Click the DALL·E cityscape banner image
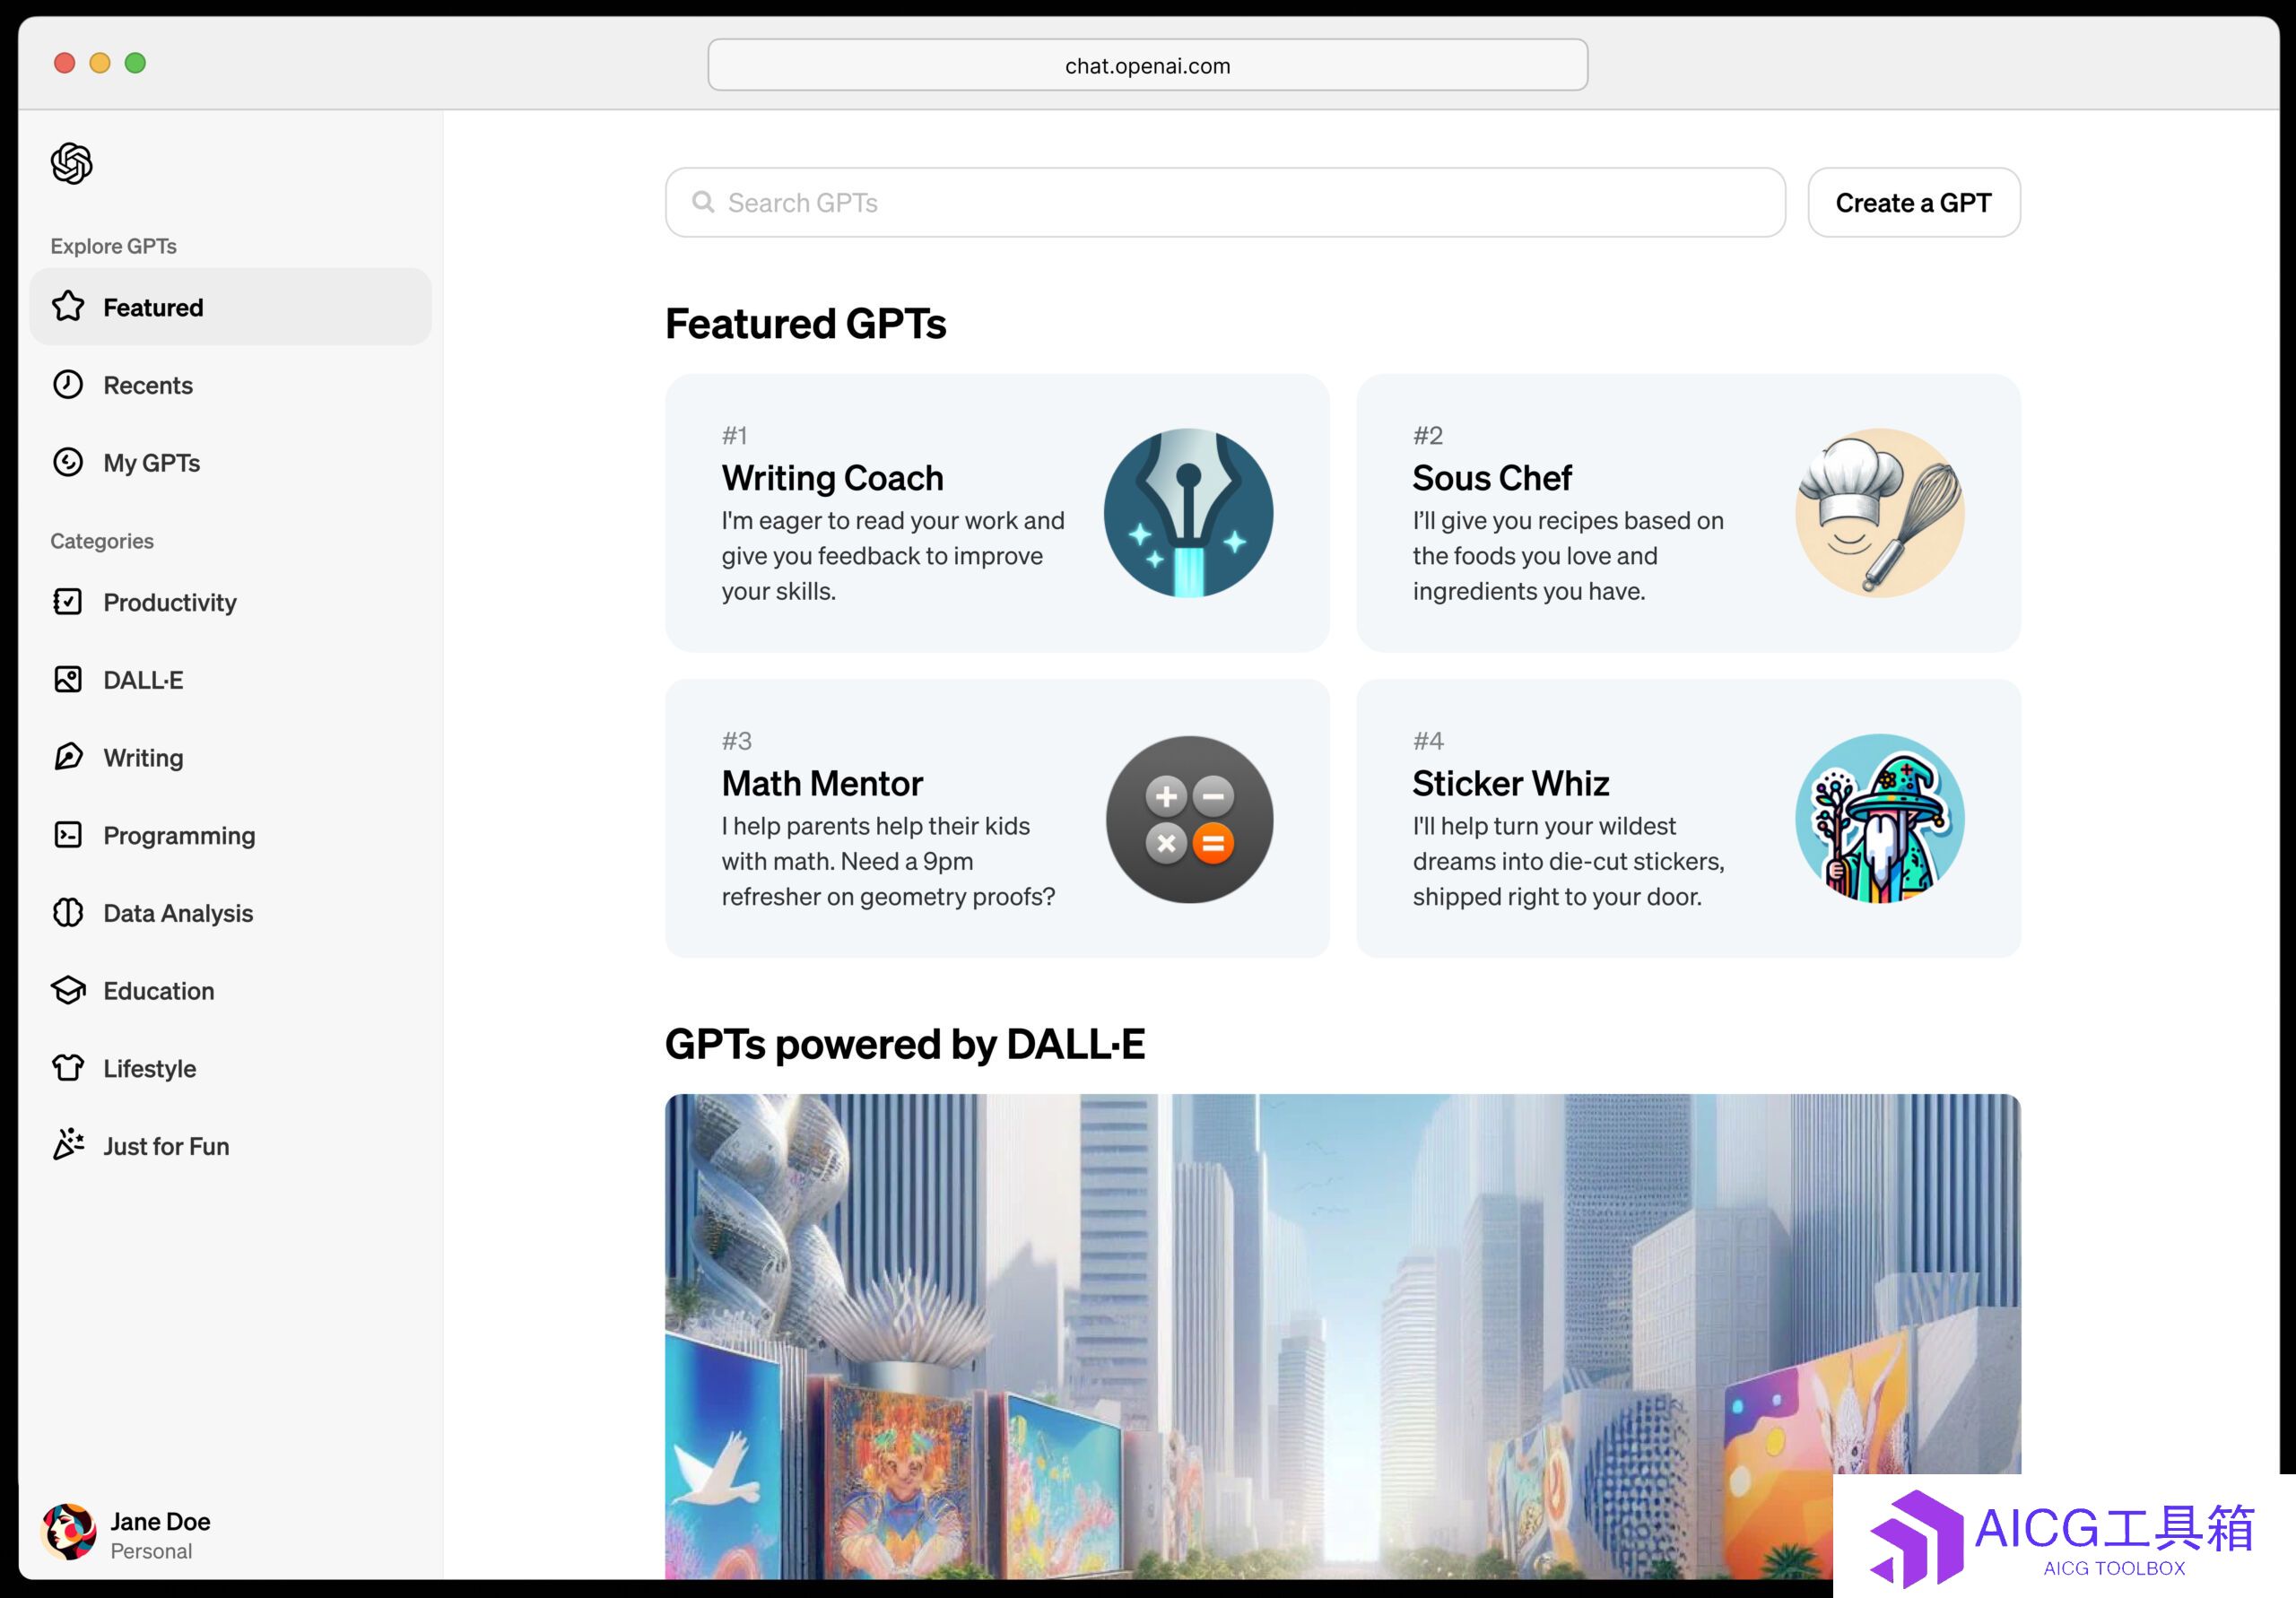Viewport: 2296px width, 1598px height. [x=1342, y=1336]
